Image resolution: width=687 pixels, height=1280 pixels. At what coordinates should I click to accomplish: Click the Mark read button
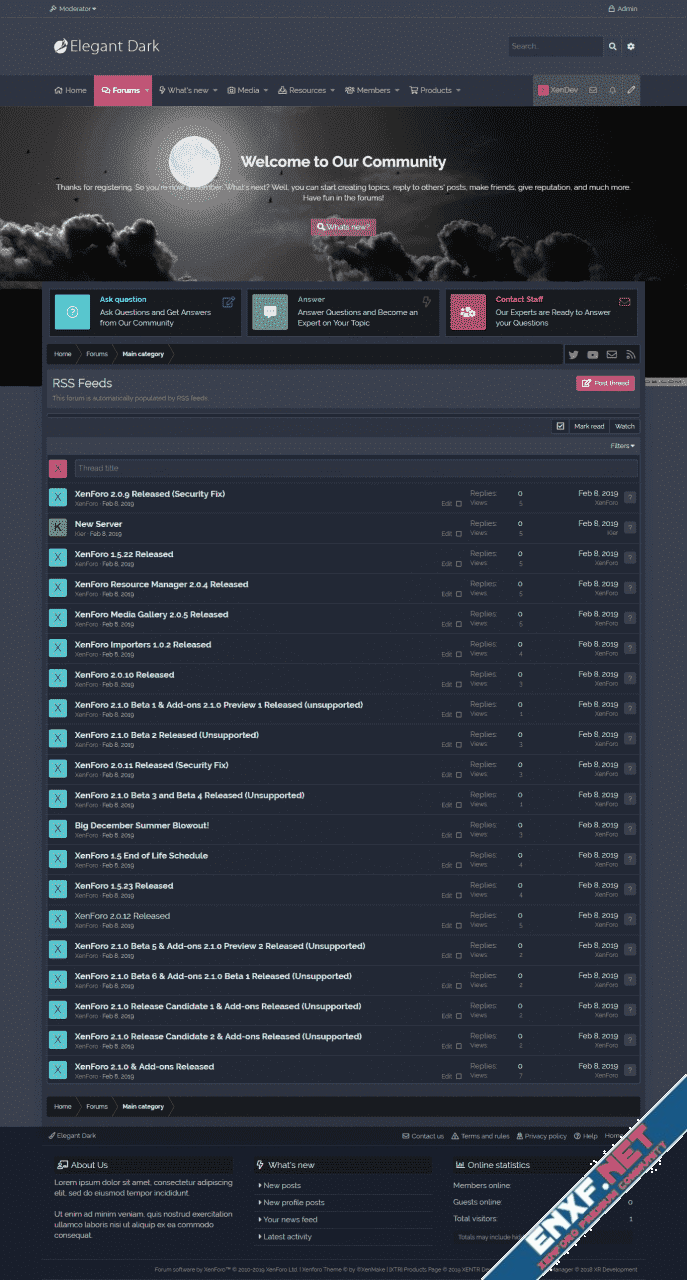coord(589,426)
